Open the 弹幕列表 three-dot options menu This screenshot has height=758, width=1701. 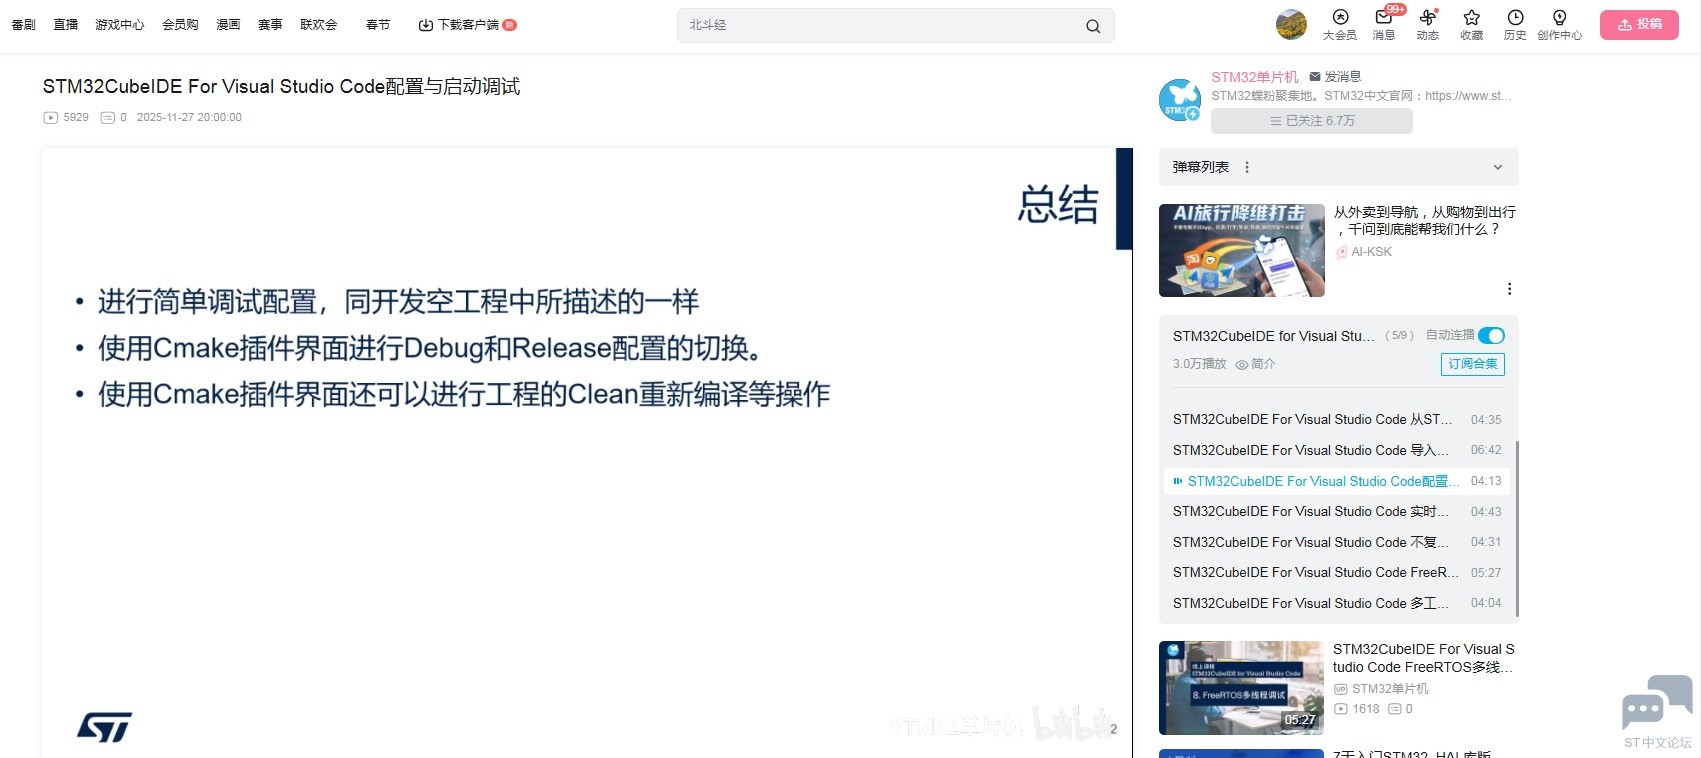1247,167
